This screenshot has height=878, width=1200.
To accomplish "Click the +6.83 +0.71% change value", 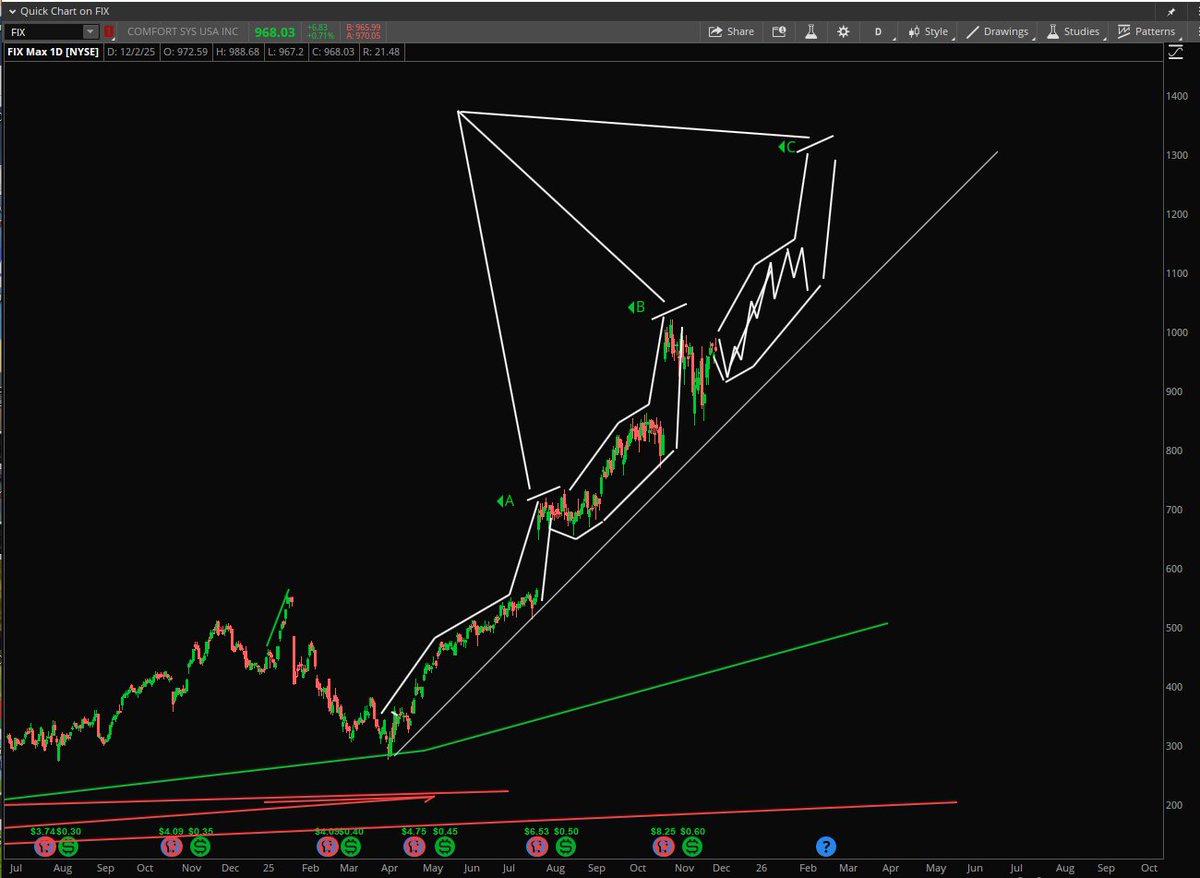I will 320,32.
